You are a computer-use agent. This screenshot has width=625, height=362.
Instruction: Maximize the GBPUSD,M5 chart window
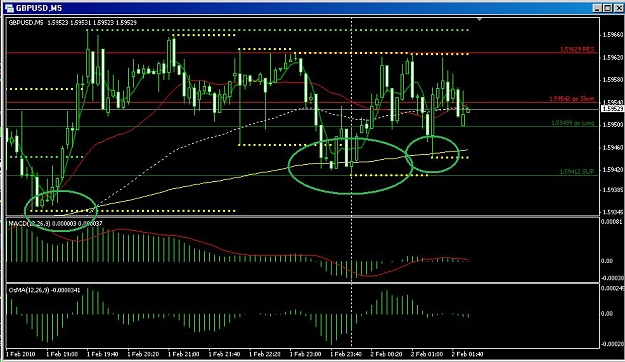click(607, 8)
